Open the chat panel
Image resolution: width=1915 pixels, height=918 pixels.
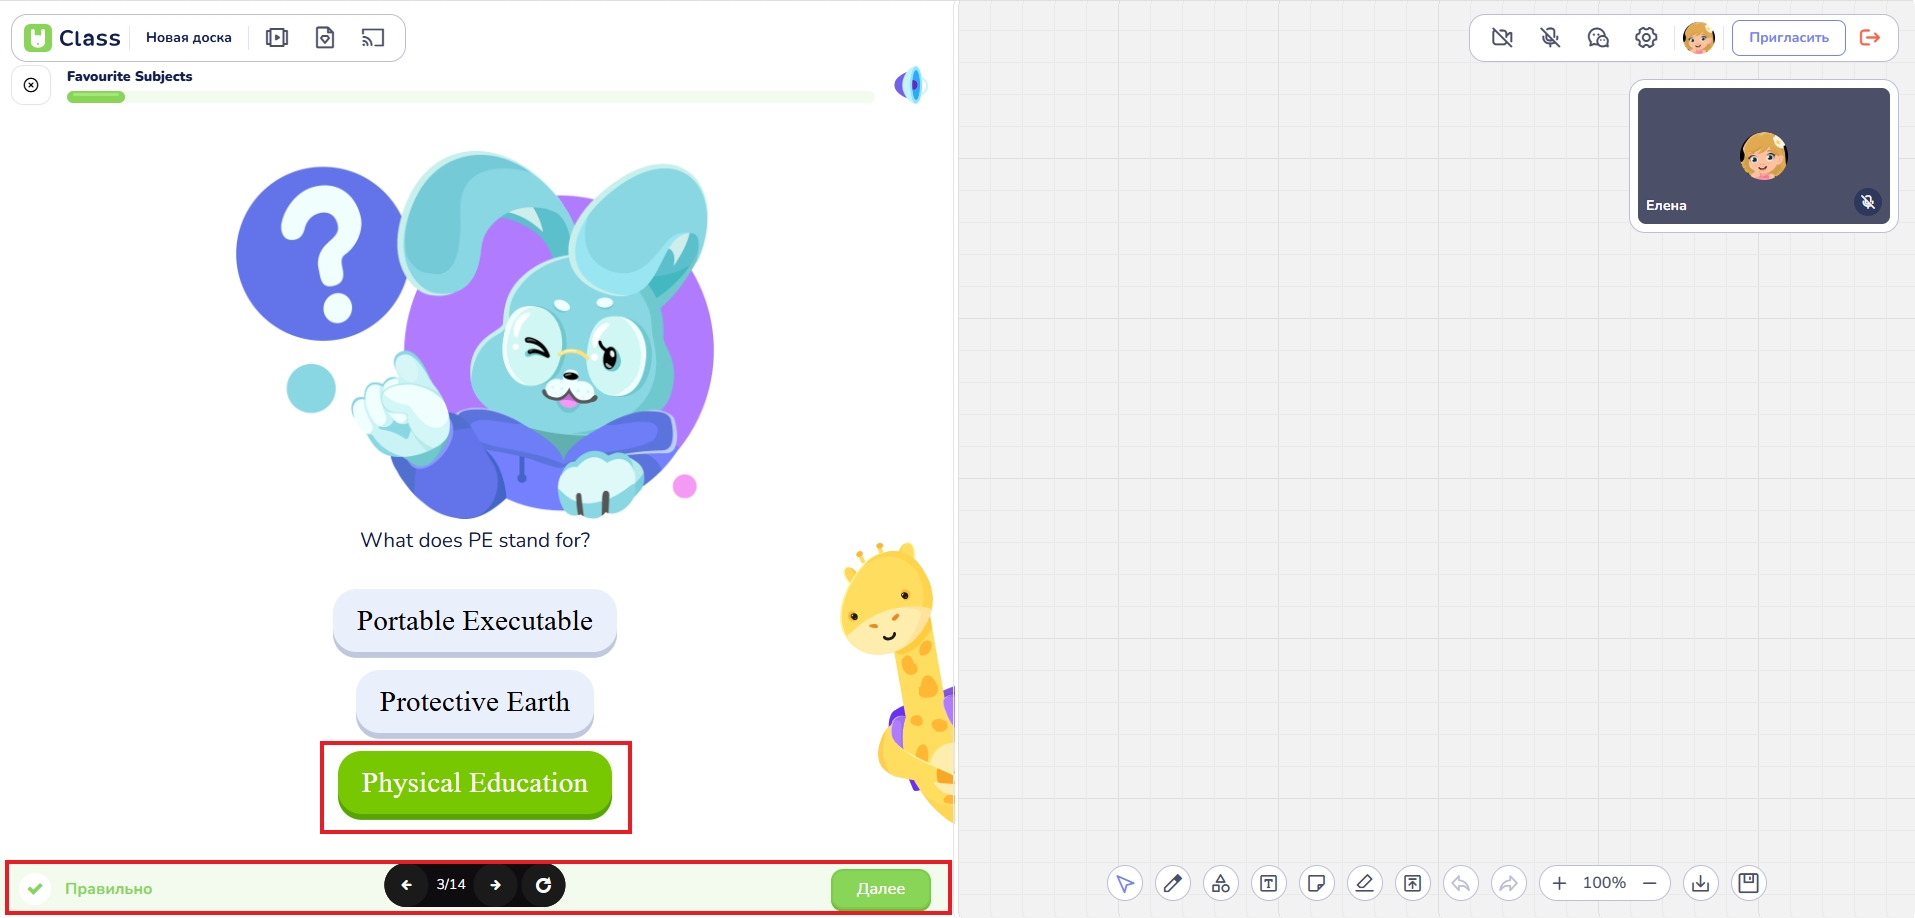(1597, 38)
